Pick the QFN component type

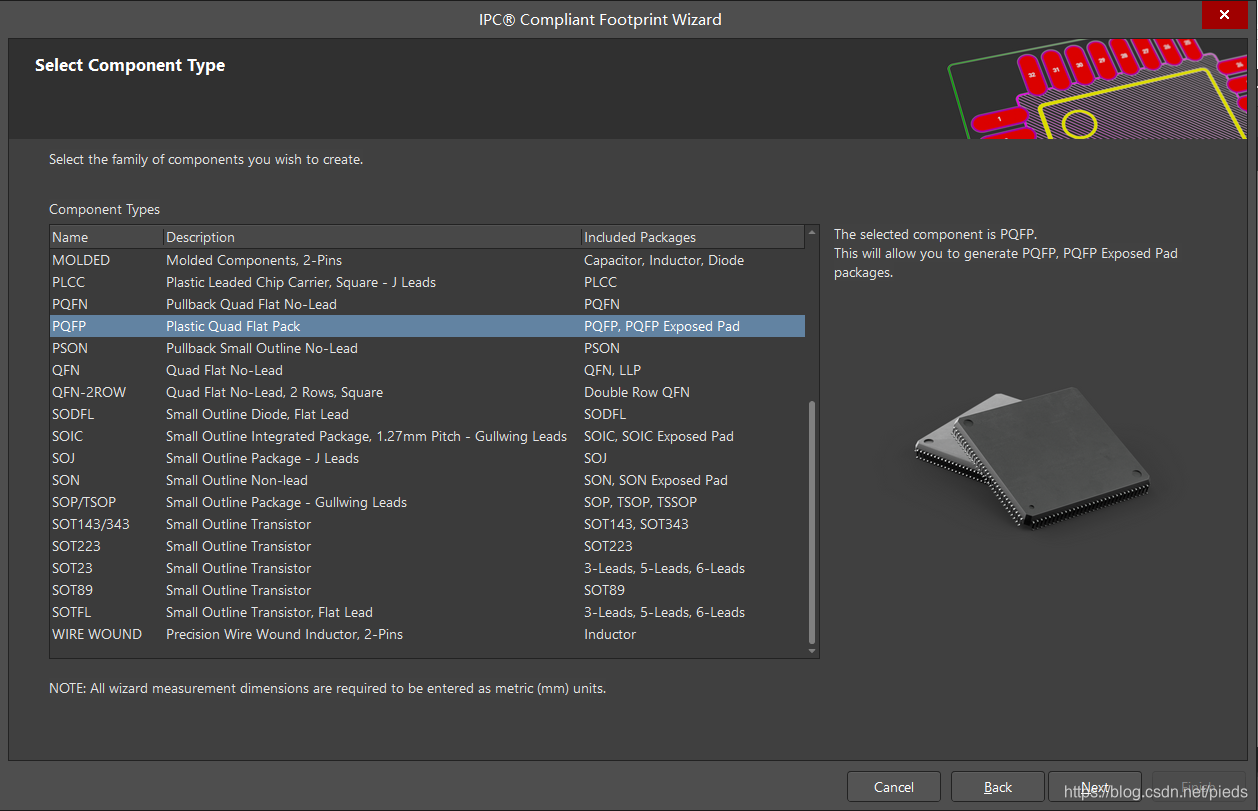coord(66,370)
